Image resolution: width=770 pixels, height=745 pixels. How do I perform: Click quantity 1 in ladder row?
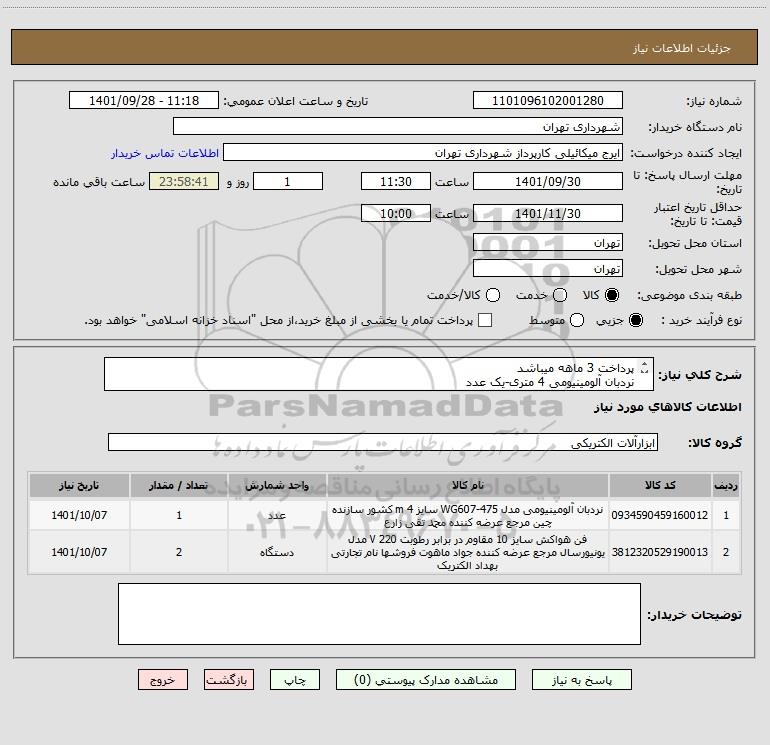[179, 515]
